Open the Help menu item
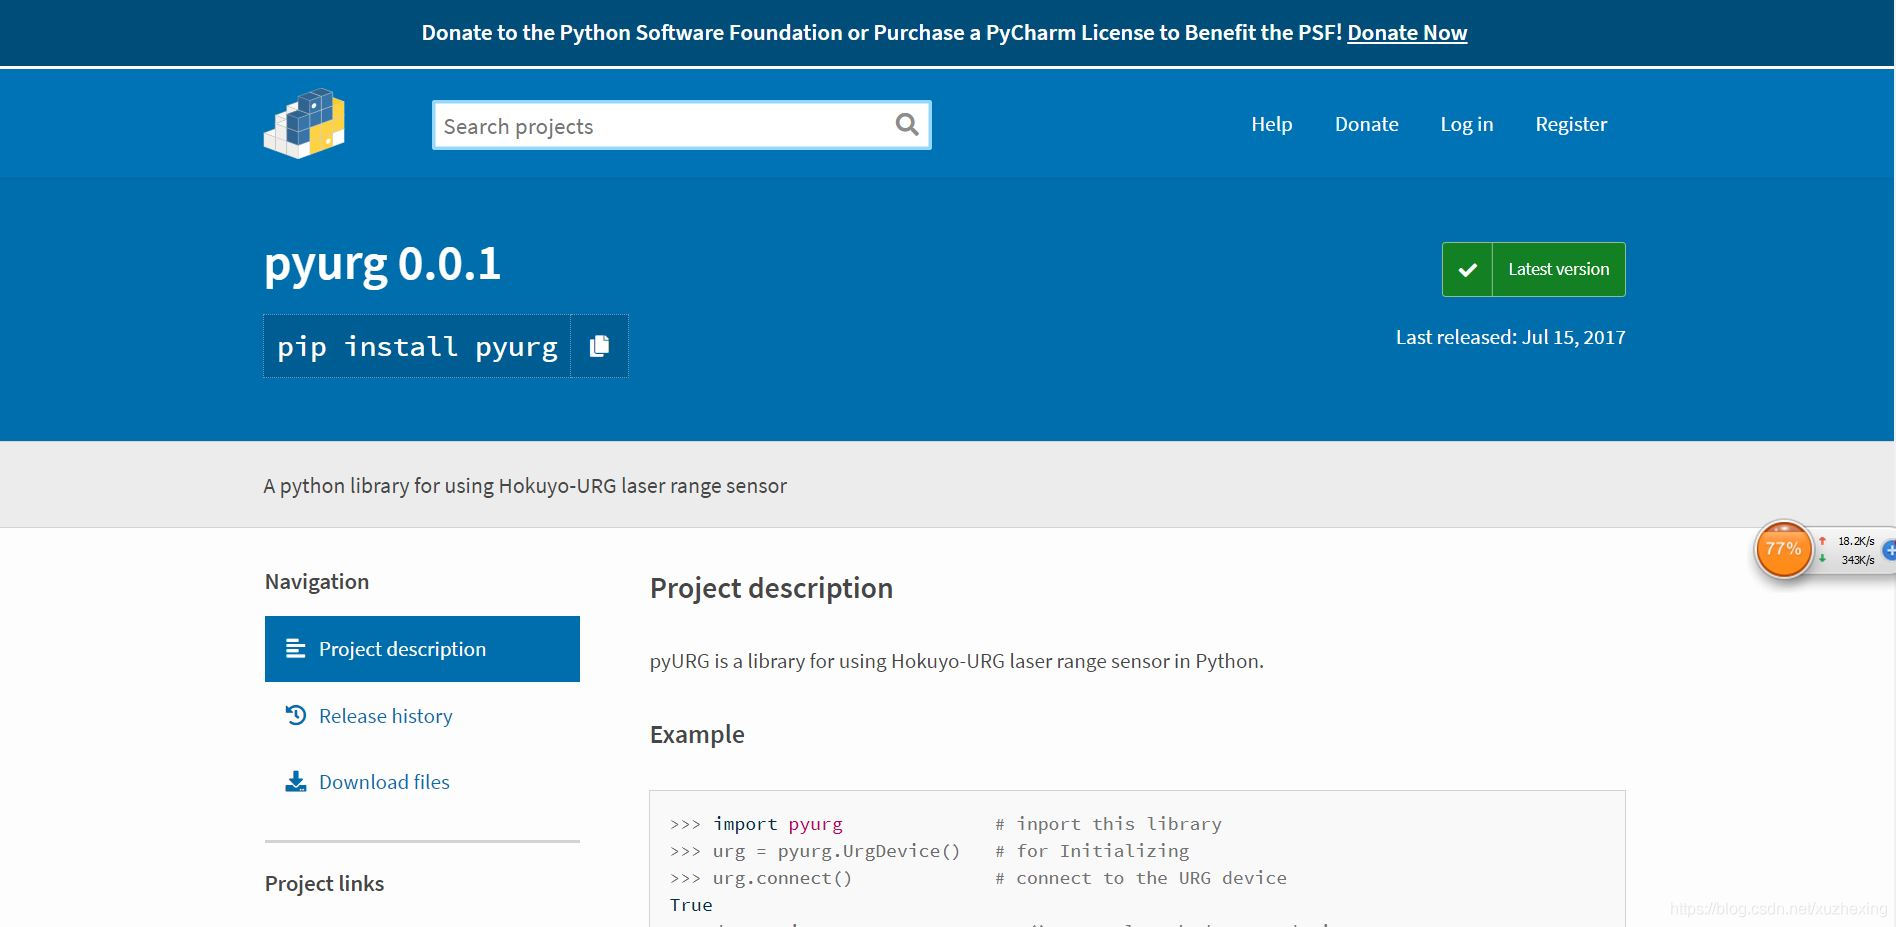Viewport: 1896px width, 927px height. click(x=1271, y=124)
